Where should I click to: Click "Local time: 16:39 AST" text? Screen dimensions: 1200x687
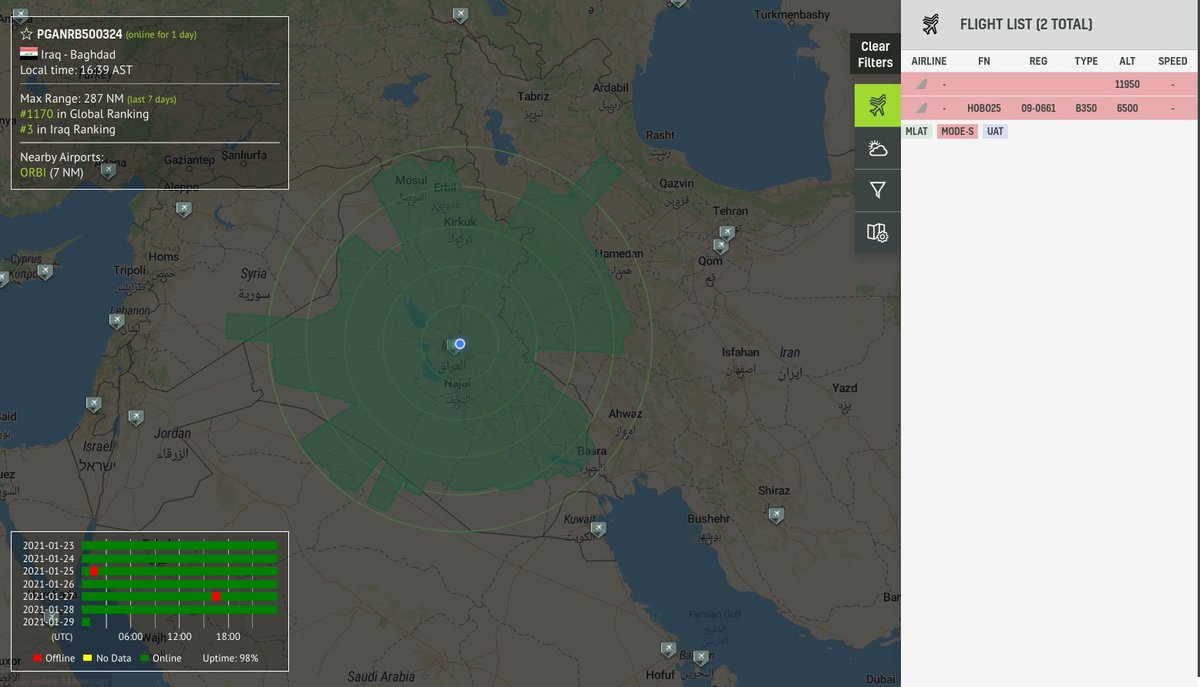(76, 70)
